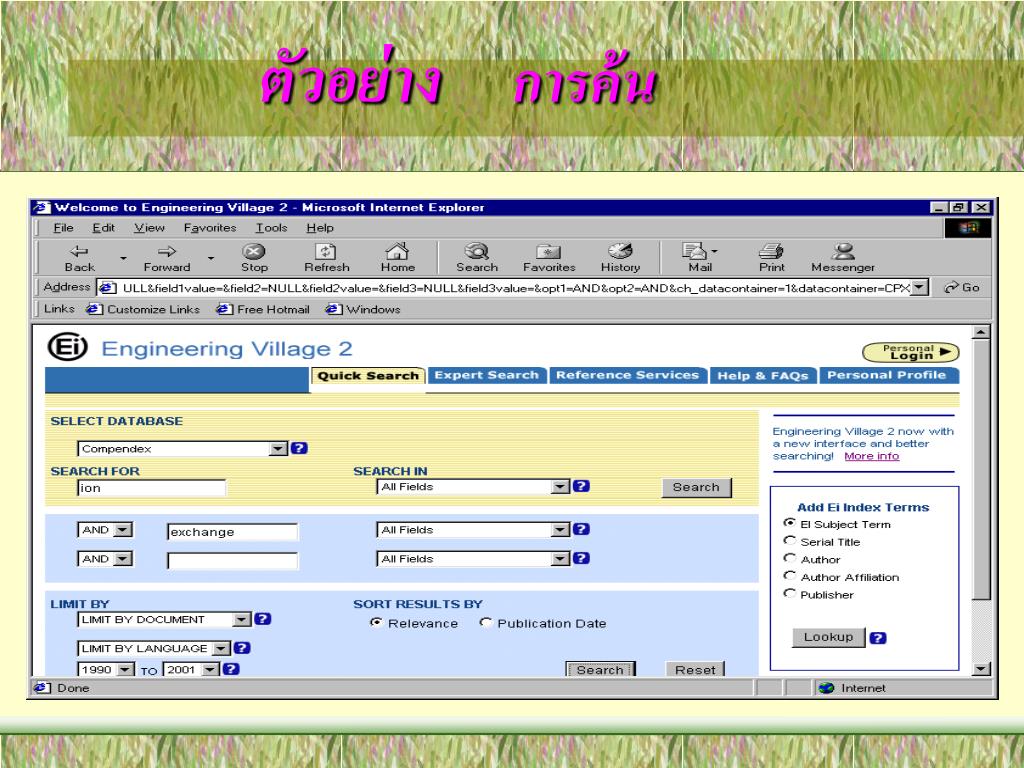Viewport: 1024px width, 768px height.
Task: Open the 1990 start year dropdown
Action: pos(125,669)
